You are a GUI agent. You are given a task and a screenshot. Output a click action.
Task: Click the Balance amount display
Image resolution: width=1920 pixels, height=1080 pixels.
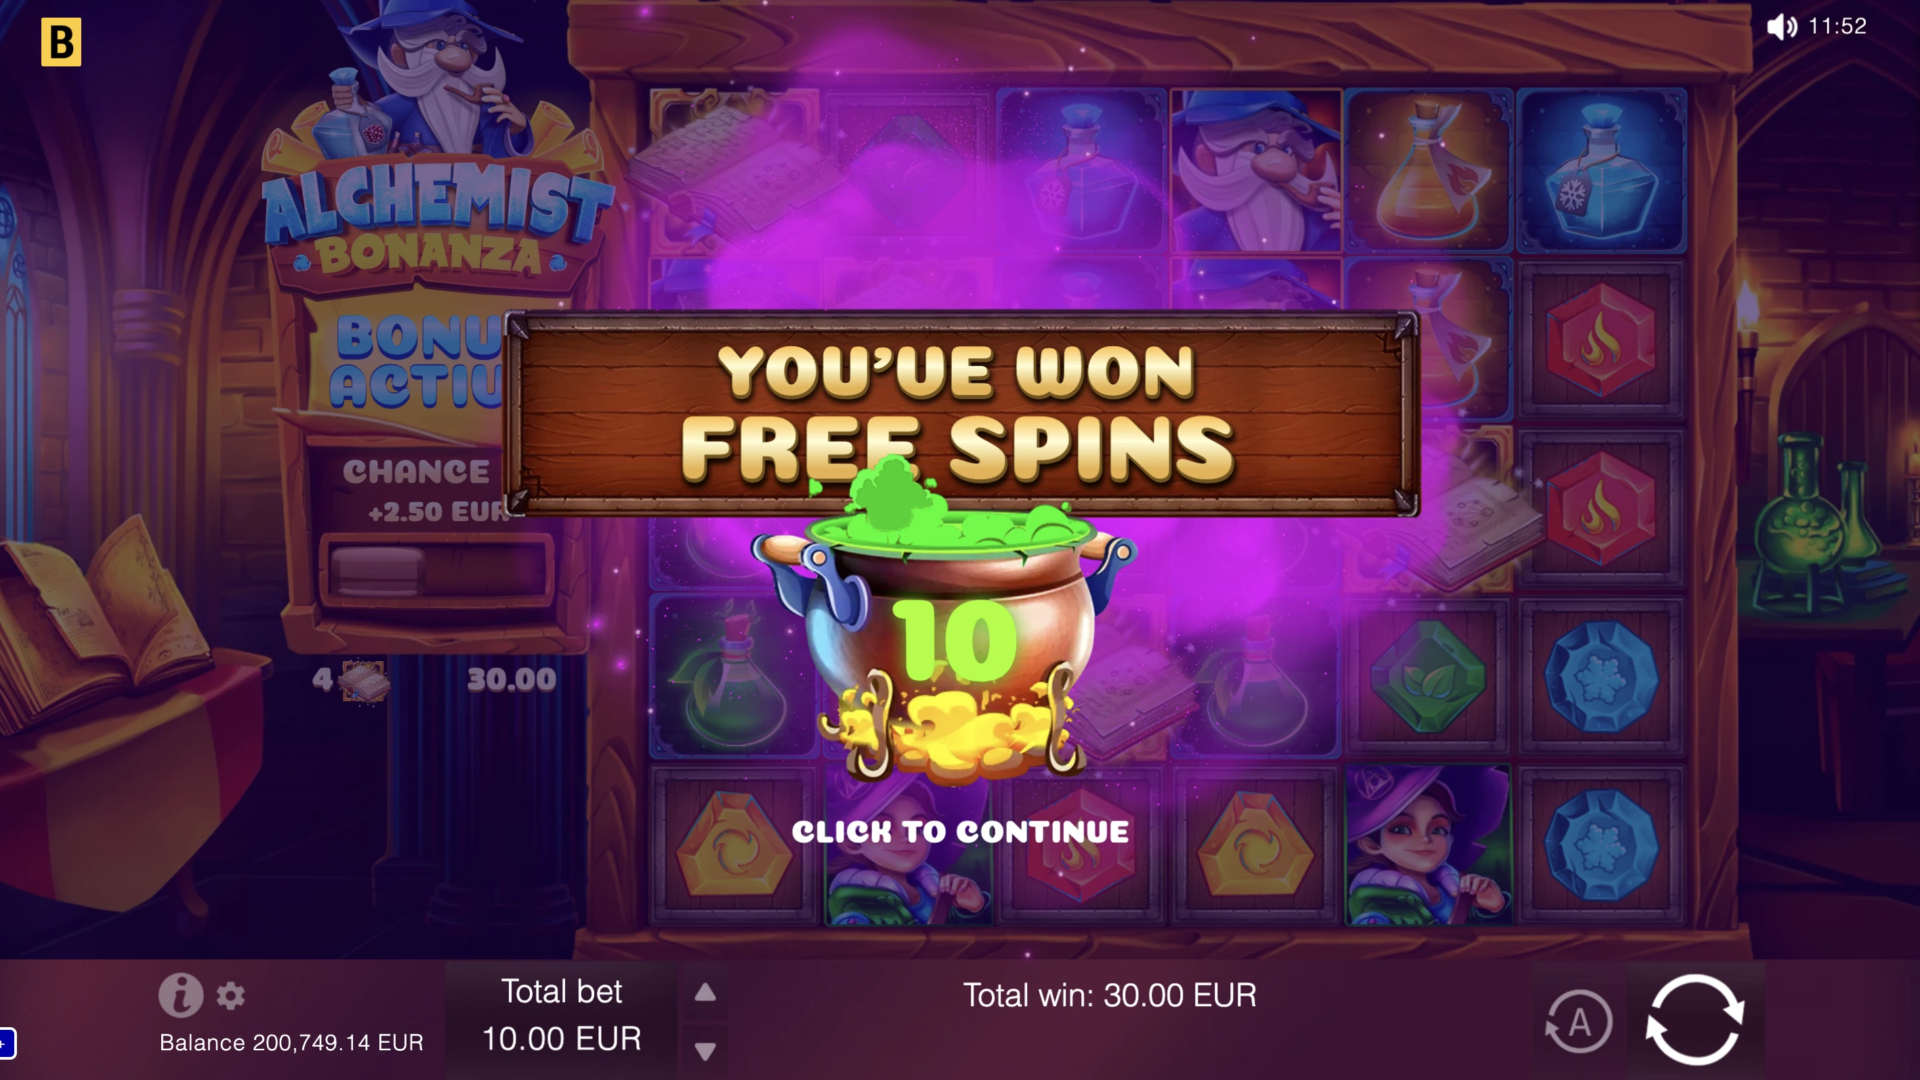291,1043
